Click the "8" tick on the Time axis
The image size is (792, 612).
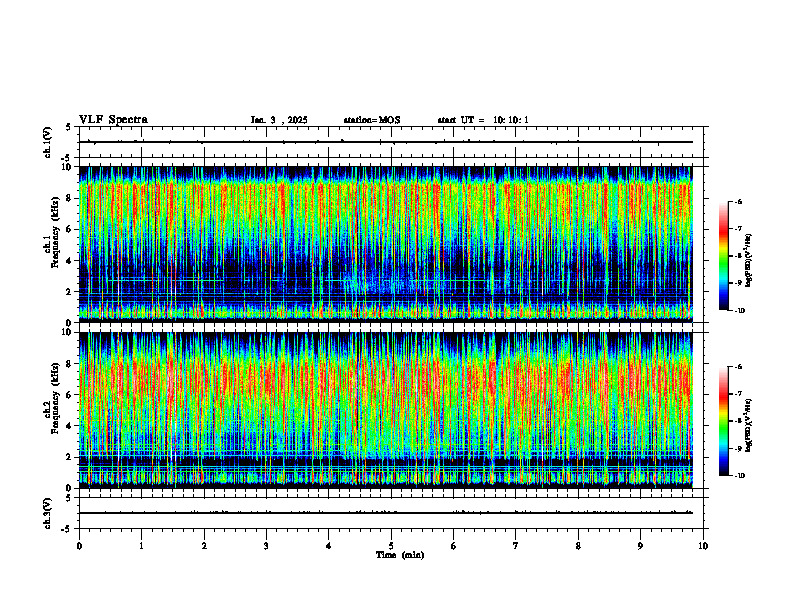point(578,546)
